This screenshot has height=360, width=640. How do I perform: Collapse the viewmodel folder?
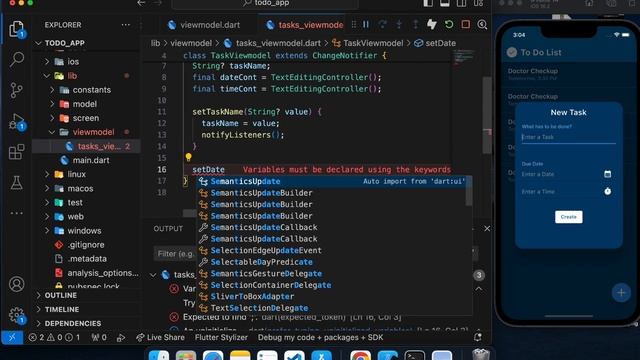coord(52,132)
